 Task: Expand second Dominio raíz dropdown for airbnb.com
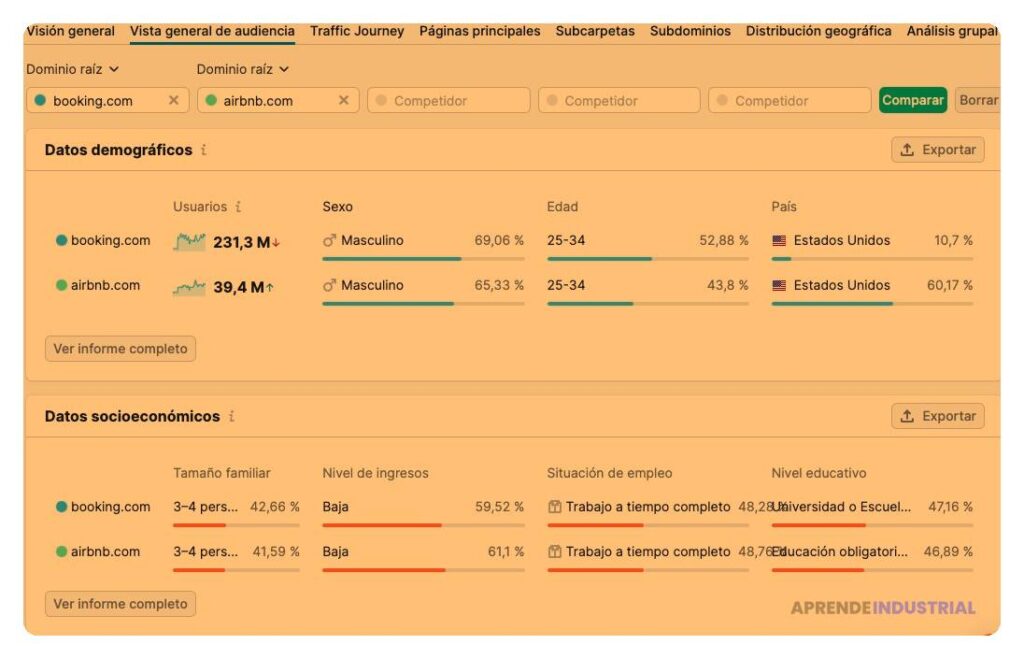click(x=243, y=69)
